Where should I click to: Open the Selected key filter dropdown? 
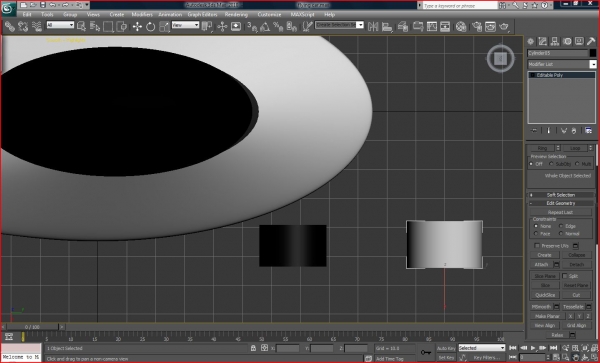tap(482, 348)
